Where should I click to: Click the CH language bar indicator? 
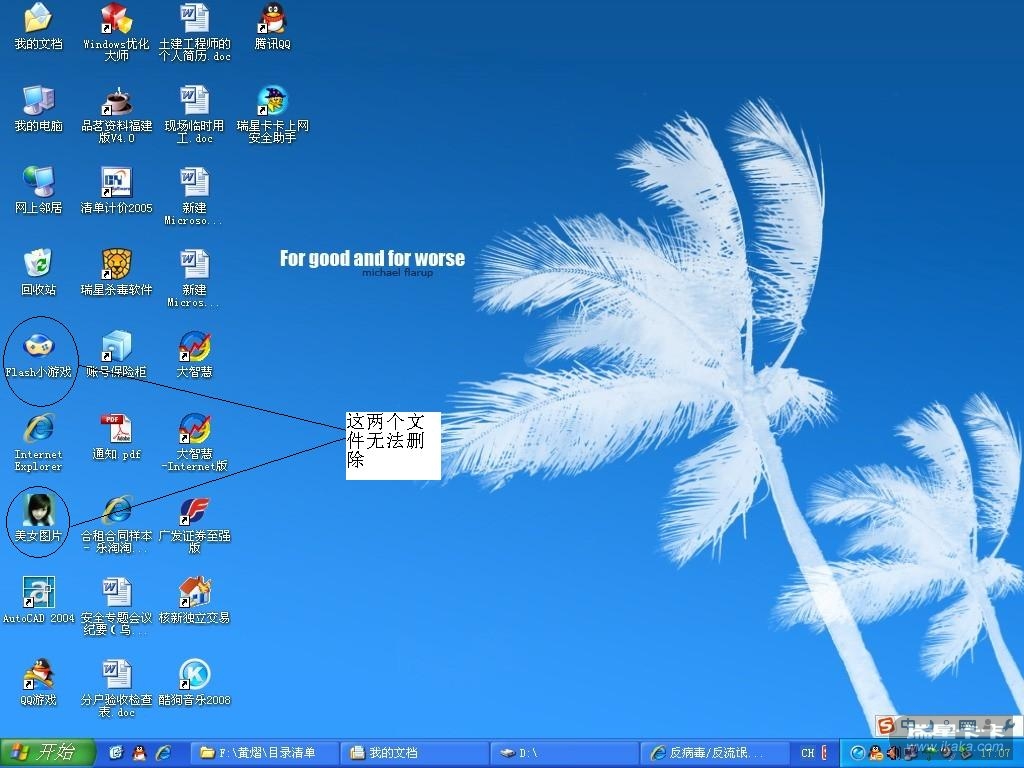pyautogui.click(x=808, y=752)
